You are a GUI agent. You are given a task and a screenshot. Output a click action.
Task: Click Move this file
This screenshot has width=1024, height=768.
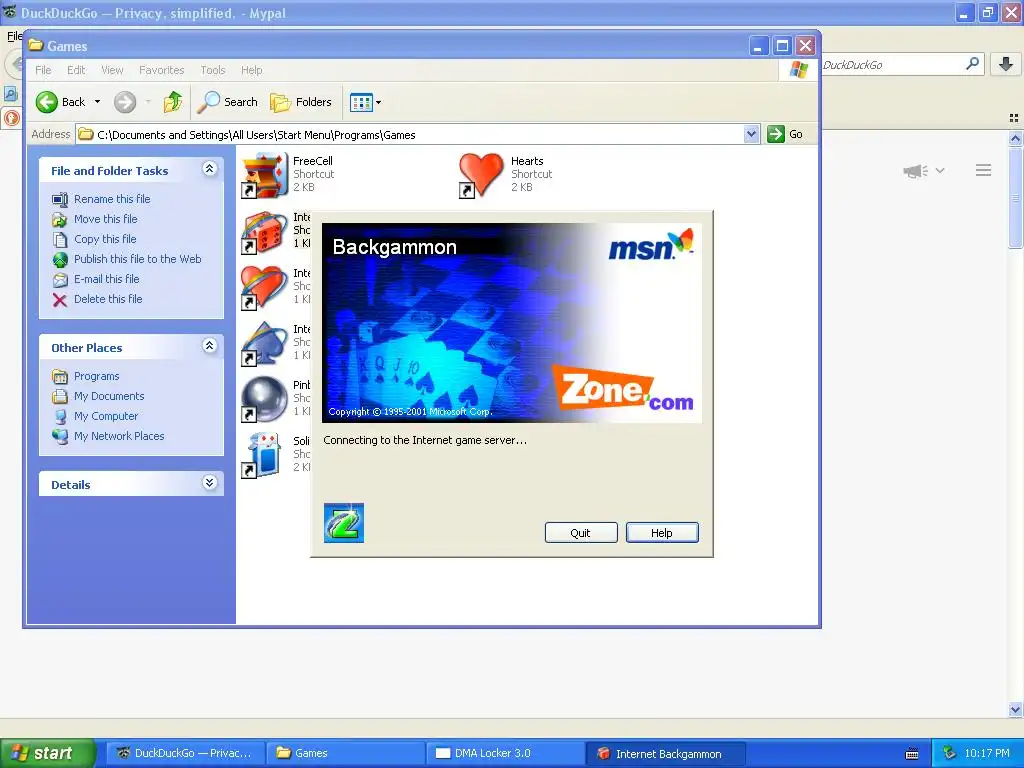tap(105, 219)
